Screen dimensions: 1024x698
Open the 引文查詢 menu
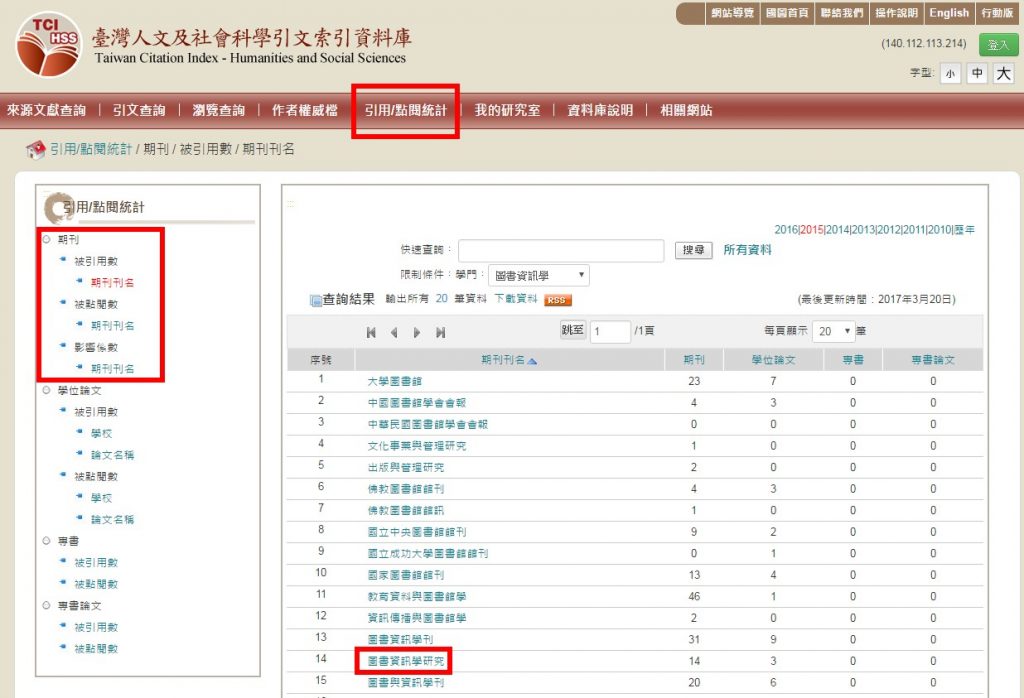139,110
